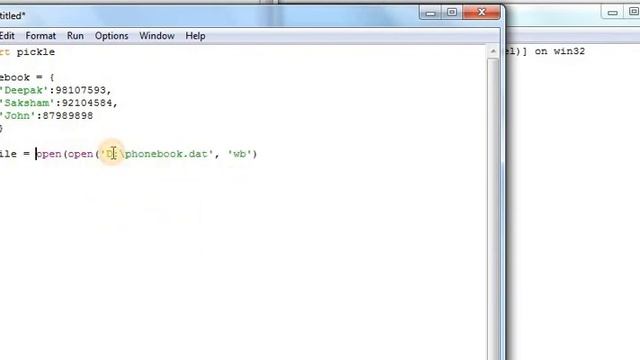The height and width of the screenshot is (360, 640).
Task: Open the Edit menu
Action: (x=7, y=36)
